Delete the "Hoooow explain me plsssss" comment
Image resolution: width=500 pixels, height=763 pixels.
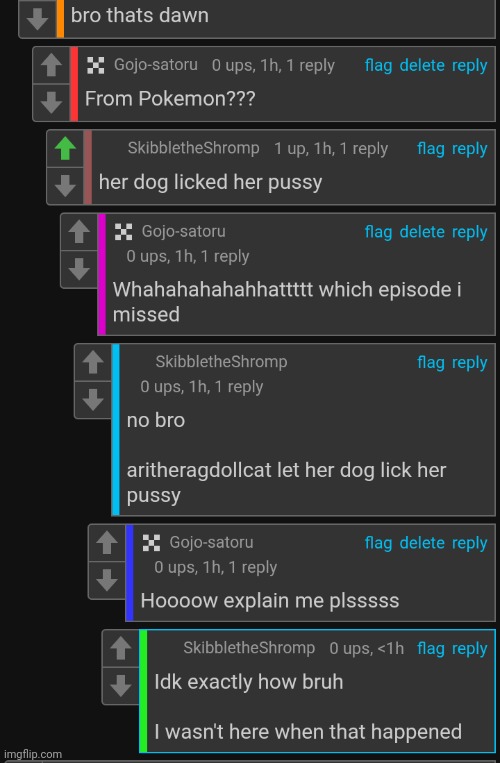(x=422, y=543)
